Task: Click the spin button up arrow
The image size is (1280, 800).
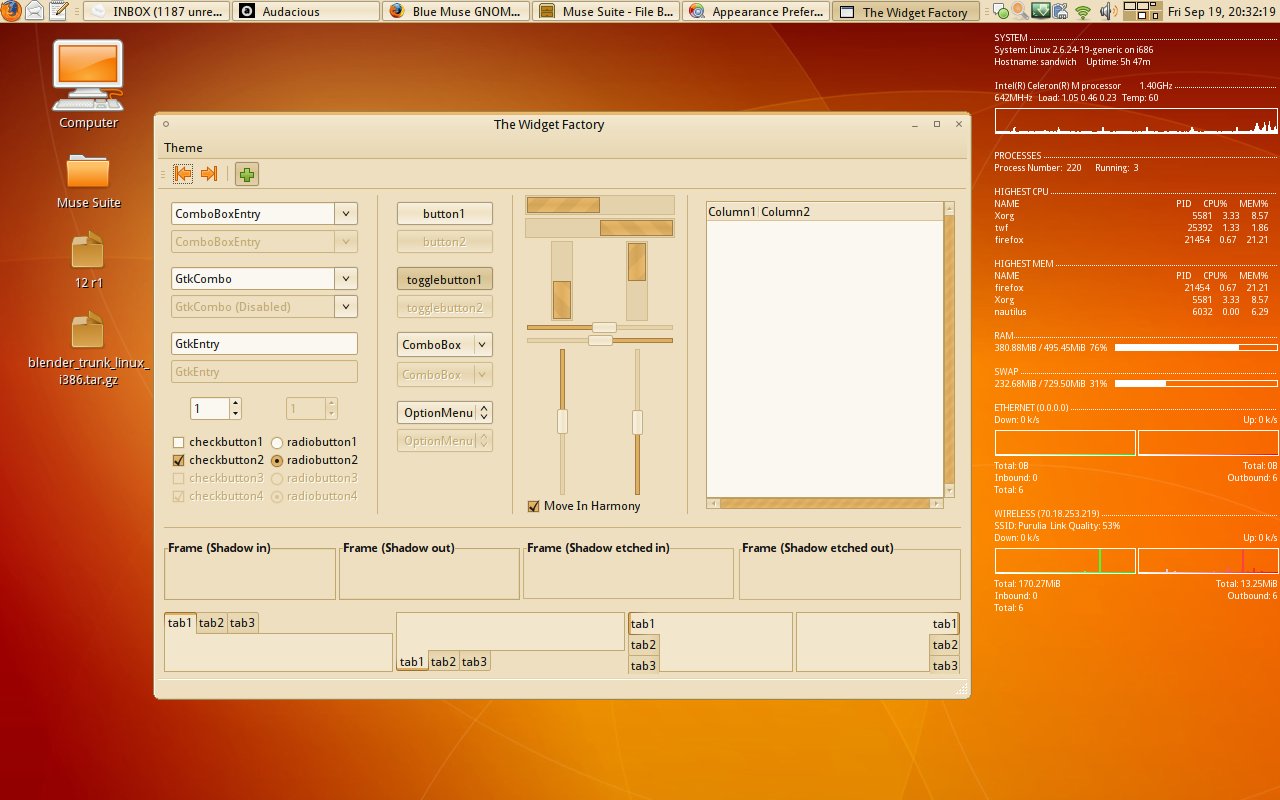Action: (x=235, y=403)
